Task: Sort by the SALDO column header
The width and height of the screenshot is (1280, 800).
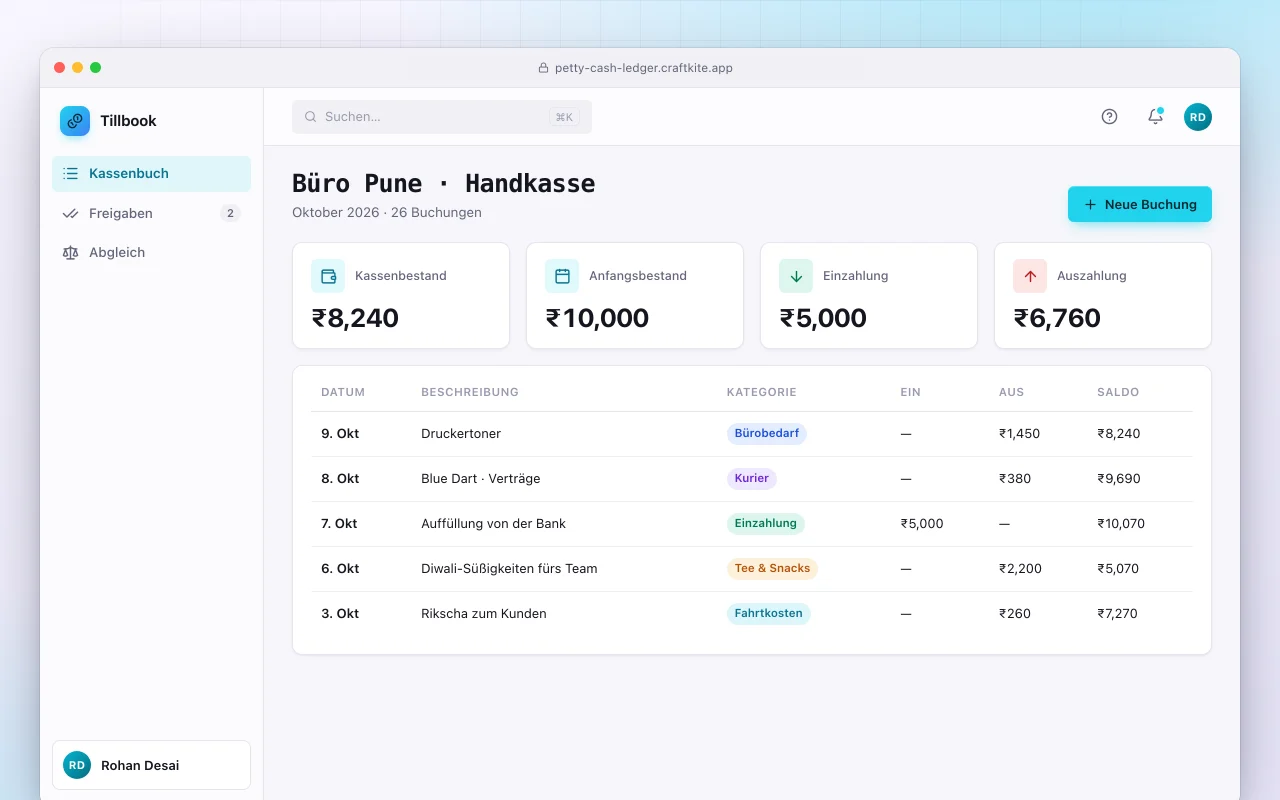Action: 1118,392
